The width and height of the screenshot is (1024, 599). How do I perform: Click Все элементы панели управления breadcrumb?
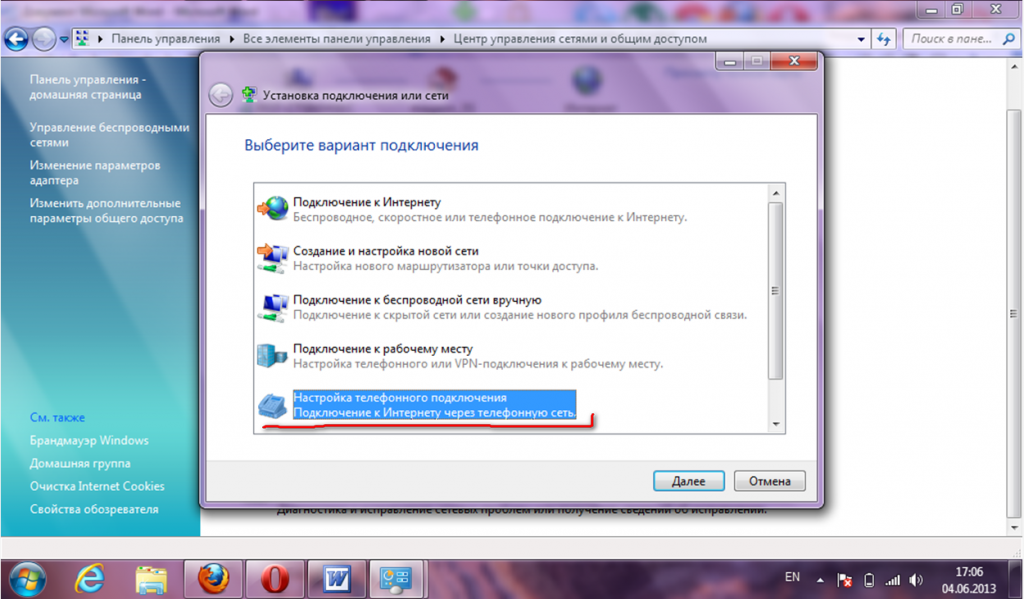tap(336, 39)
